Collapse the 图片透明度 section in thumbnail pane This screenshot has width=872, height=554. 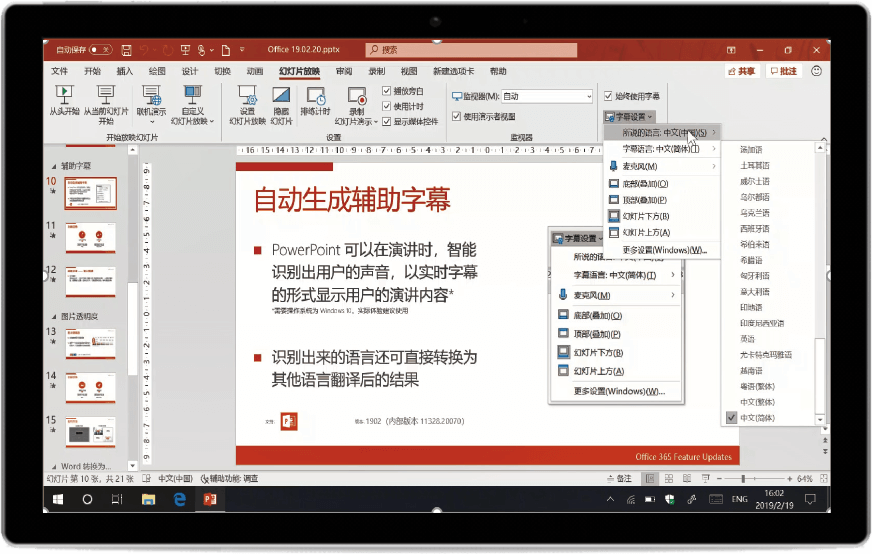pyautogui.click(x=54, y=316)
